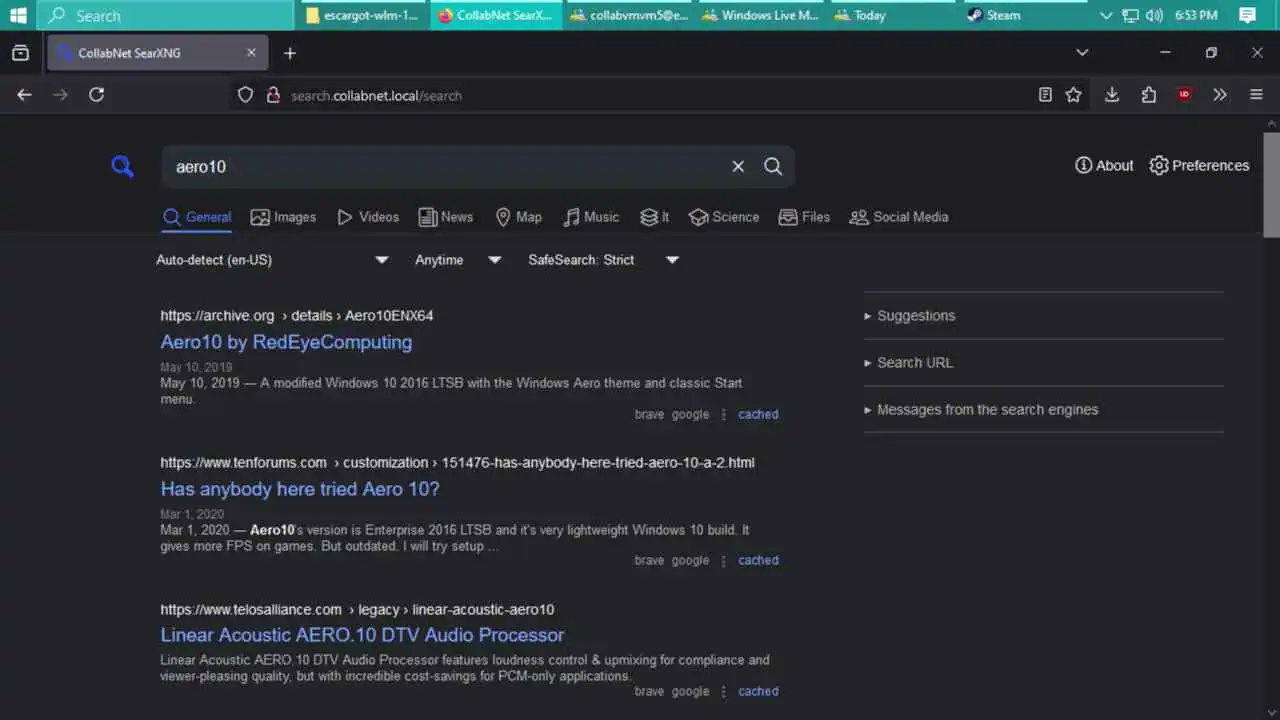Switch to Files category
Image resolution: width=1280 pixels, height=720 pixels.
pyautogui.click(x=804, y=217)
